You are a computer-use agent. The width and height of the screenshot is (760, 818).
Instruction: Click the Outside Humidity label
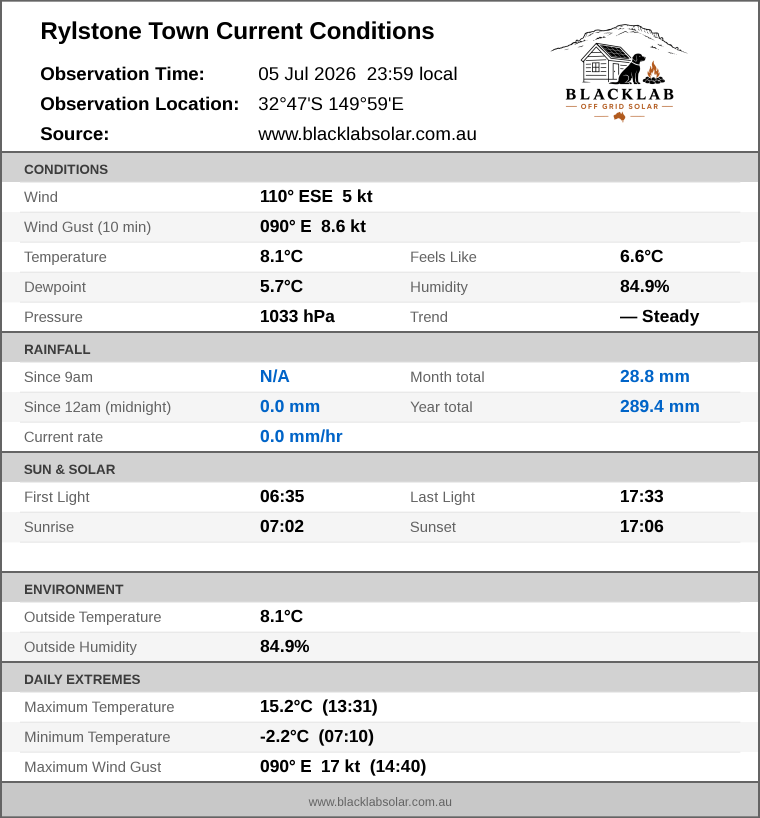tap(80, 647)
